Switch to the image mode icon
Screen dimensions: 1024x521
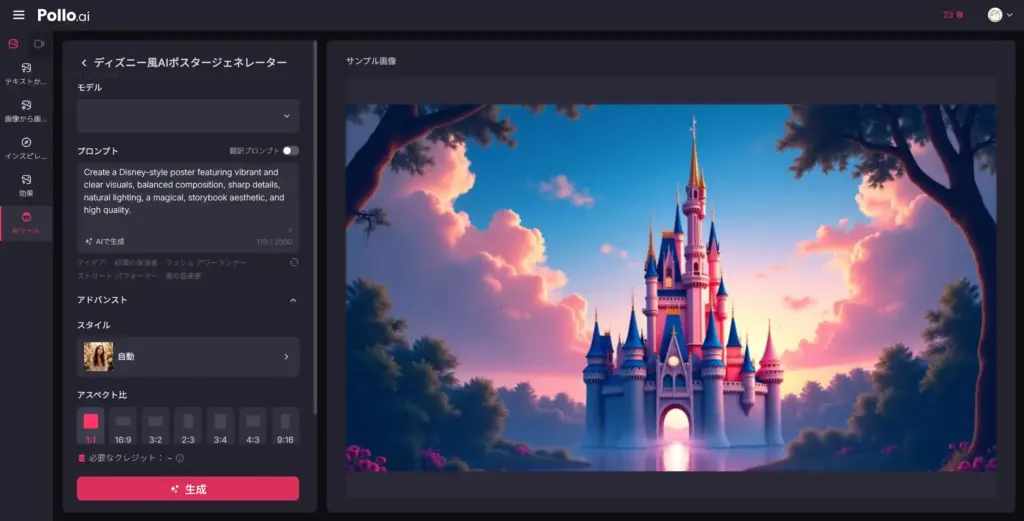(x=13, y=44)
